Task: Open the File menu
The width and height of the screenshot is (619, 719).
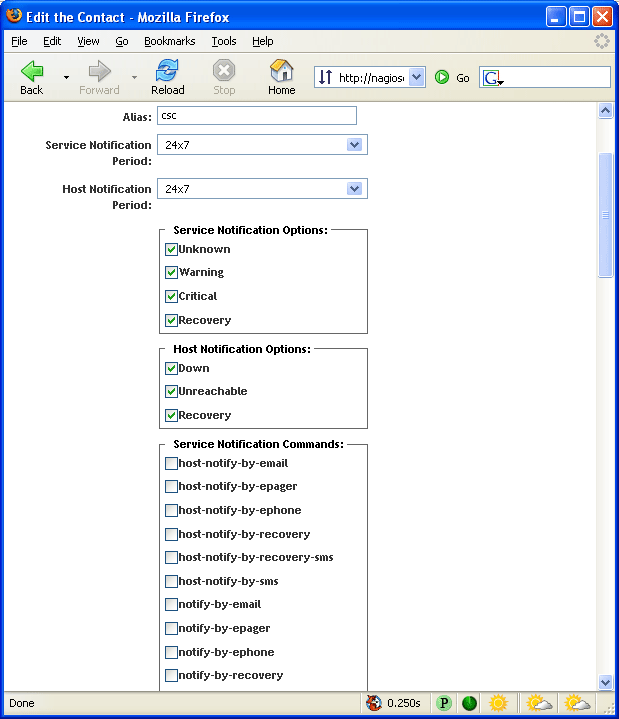Action: (x=19, y=41)
